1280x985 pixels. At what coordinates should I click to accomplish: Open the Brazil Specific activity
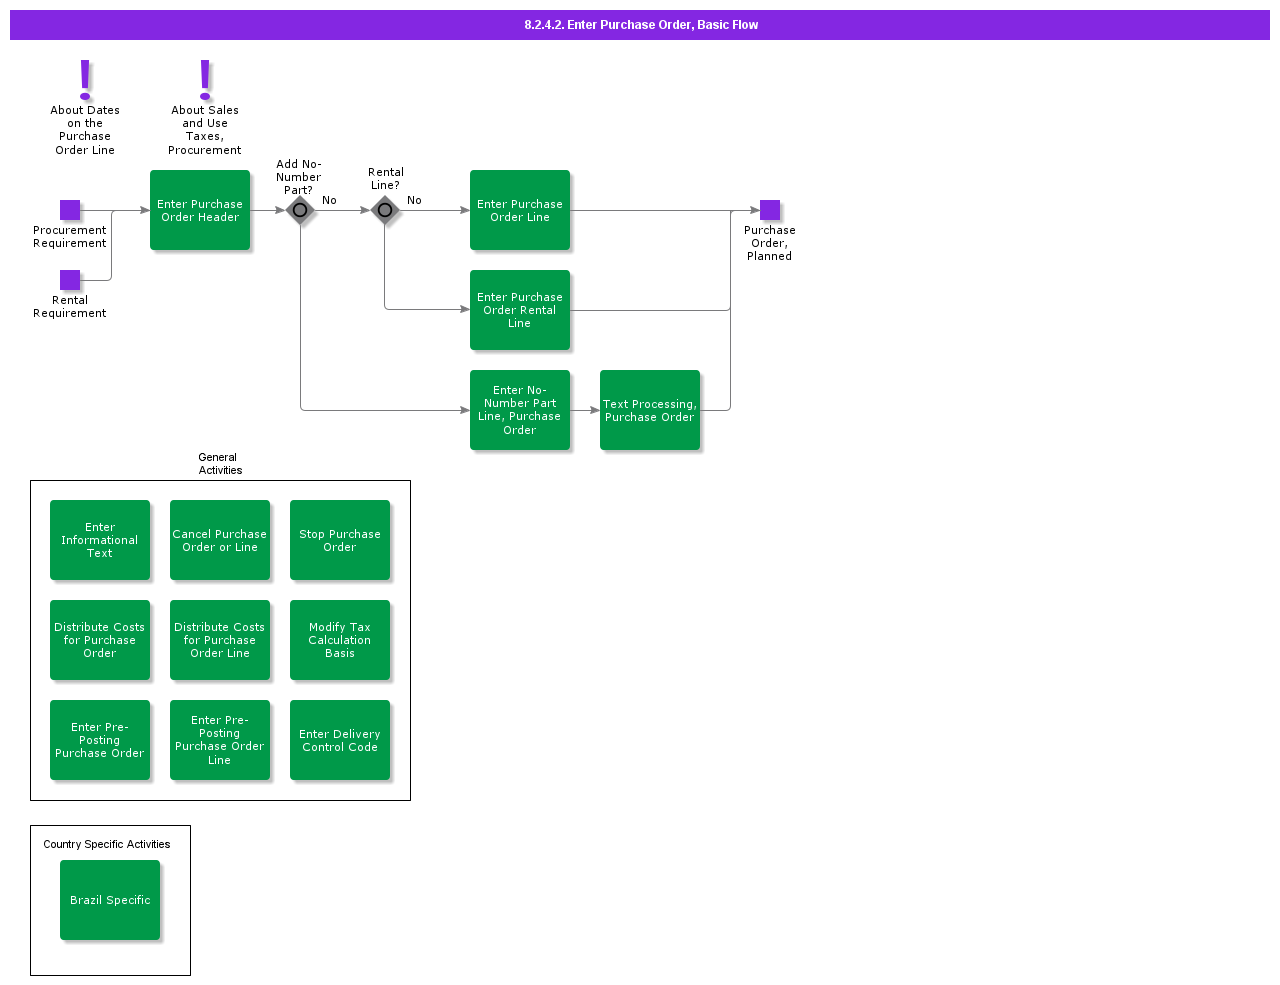coord(110,899)
